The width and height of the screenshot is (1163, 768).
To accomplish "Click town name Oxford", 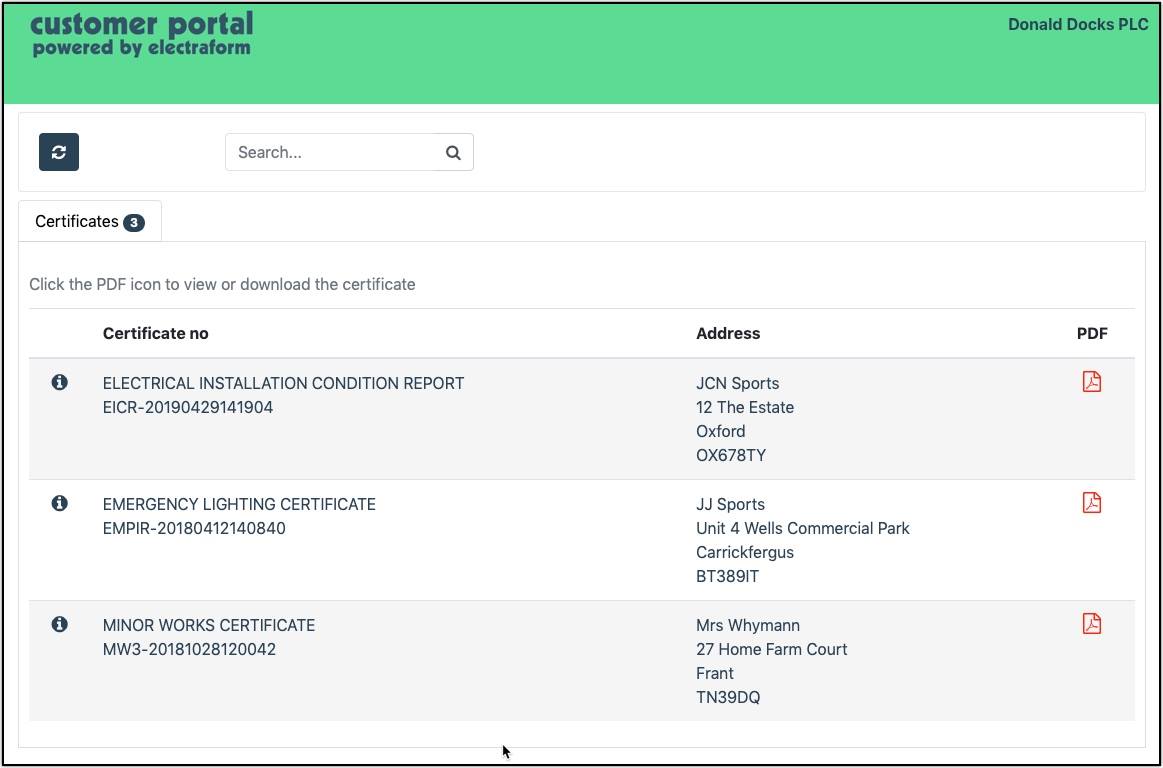I will pyautogui.click(x=721, y=432).
